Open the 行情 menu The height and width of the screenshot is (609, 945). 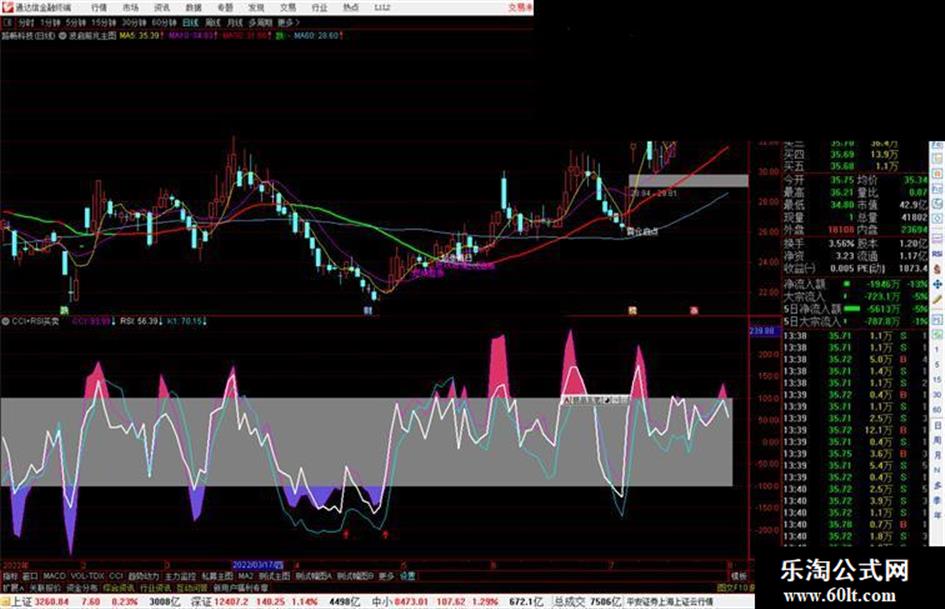pos(99,7)
